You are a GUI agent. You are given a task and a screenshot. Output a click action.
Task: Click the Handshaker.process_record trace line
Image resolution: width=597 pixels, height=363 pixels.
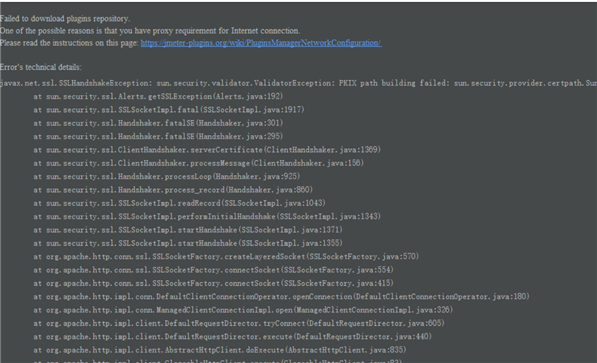tap(173, 190)
